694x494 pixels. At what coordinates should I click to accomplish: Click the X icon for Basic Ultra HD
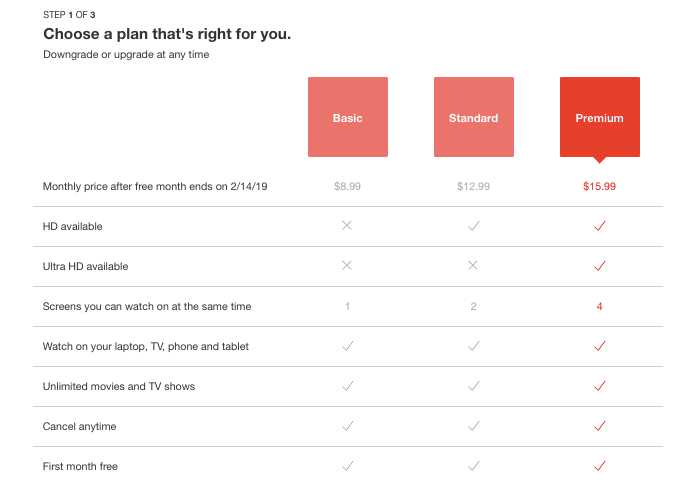[x=347, y=266]
